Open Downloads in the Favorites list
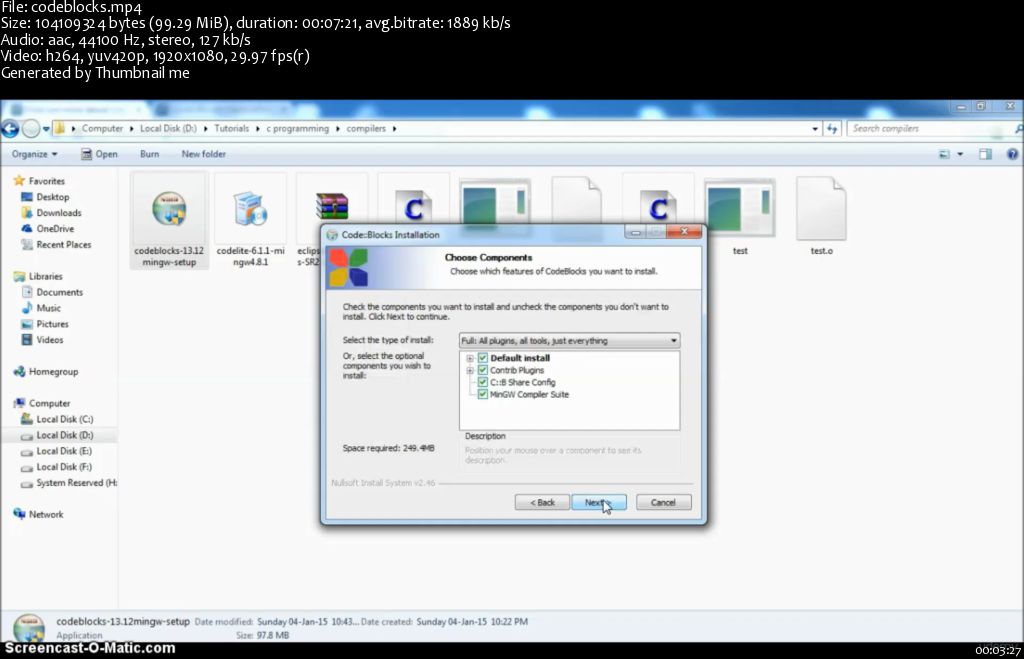 (52, 213)
